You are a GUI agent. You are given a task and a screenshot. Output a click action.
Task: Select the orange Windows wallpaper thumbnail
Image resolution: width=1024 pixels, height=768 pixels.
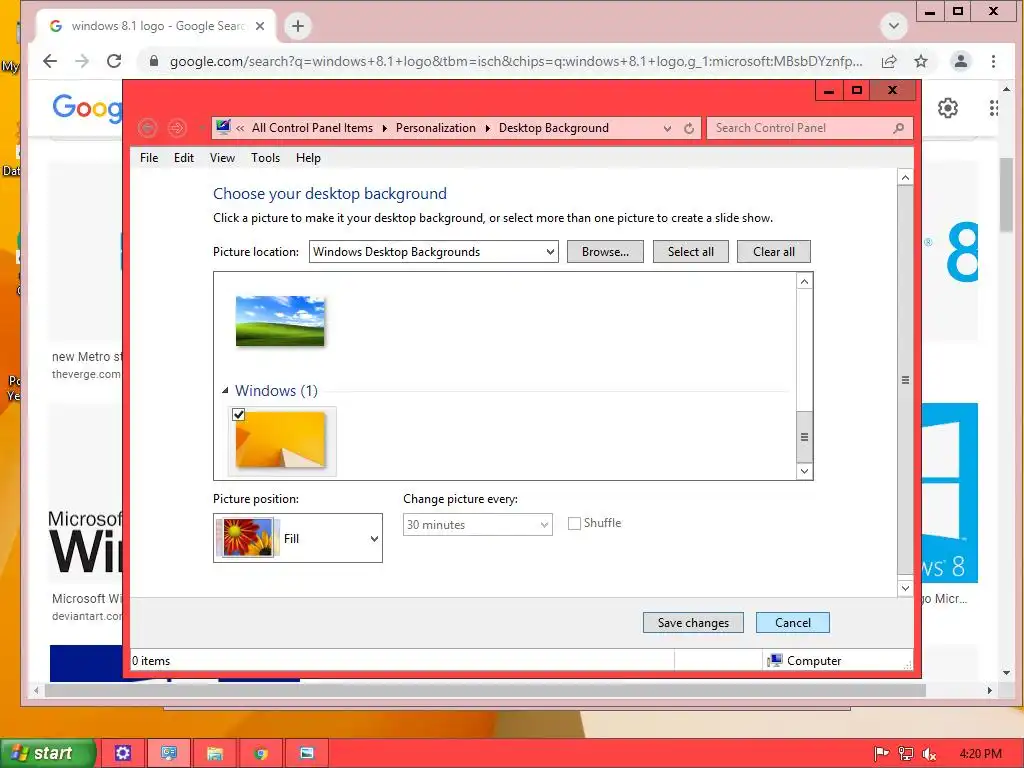click(281, 440)
